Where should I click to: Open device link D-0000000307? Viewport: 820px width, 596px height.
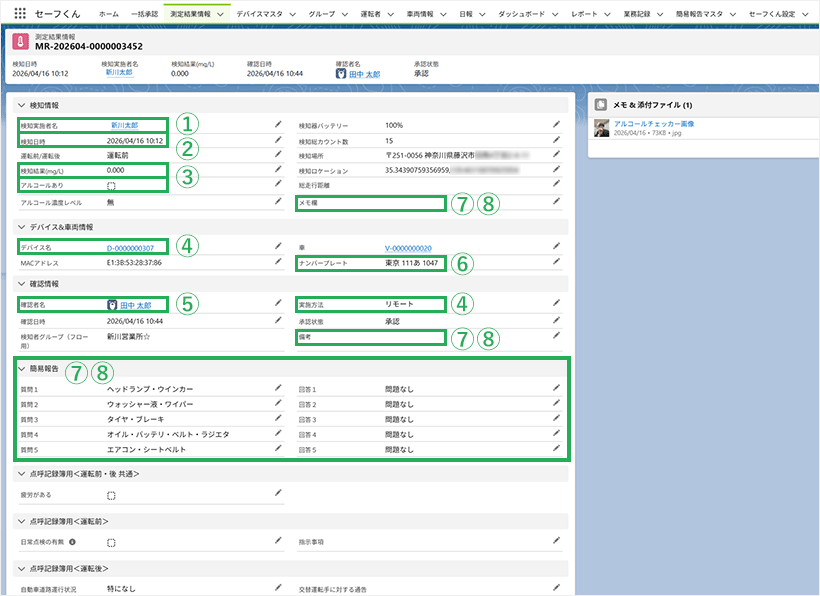point(130,248)
